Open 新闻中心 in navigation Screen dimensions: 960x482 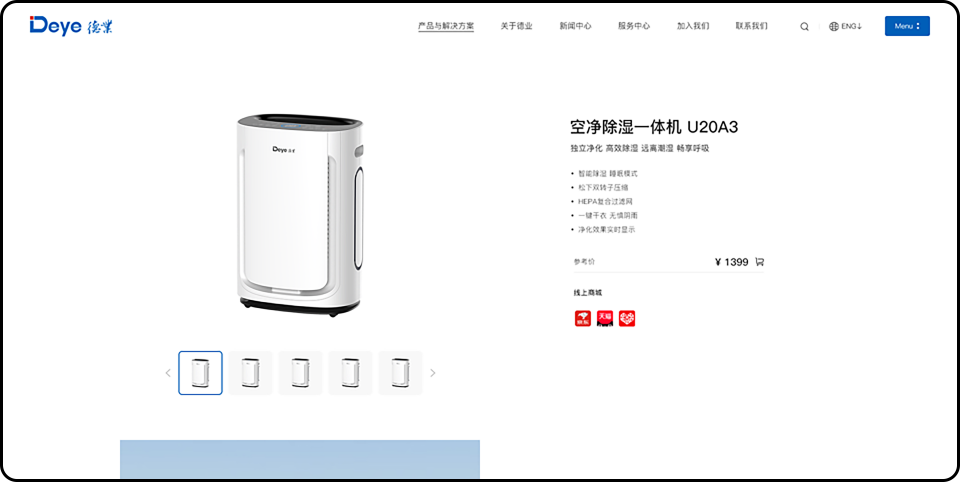tap(575, 26)
